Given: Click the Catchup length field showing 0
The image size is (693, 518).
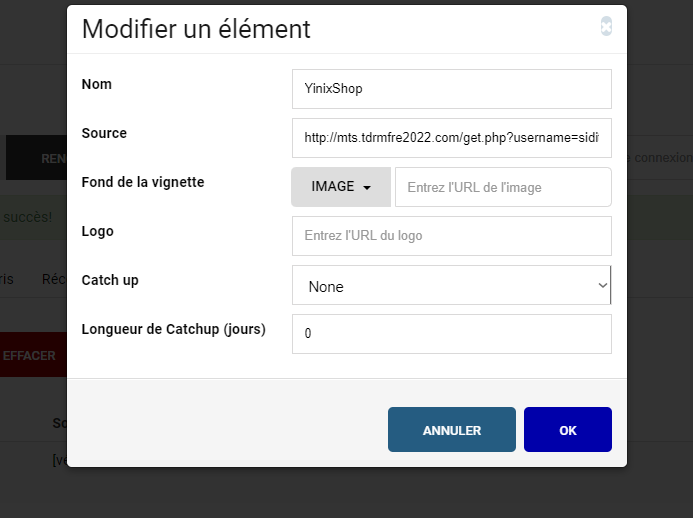Looking at the screenshot, I should point(451,334).
